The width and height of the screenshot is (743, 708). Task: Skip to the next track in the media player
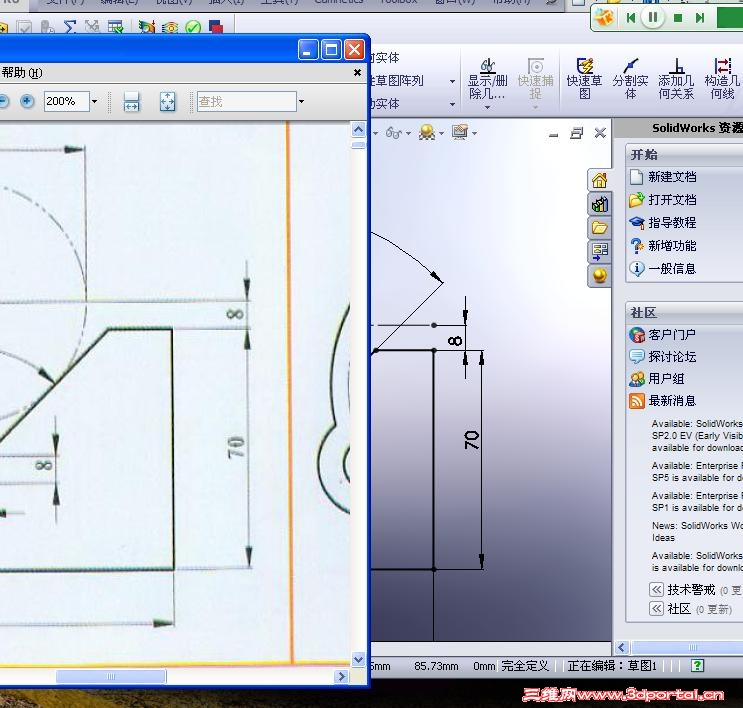[x=700, y=18]
